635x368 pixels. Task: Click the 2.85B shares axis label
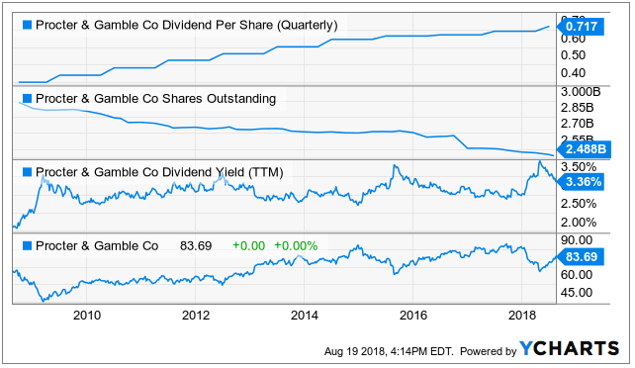point(577,108)
